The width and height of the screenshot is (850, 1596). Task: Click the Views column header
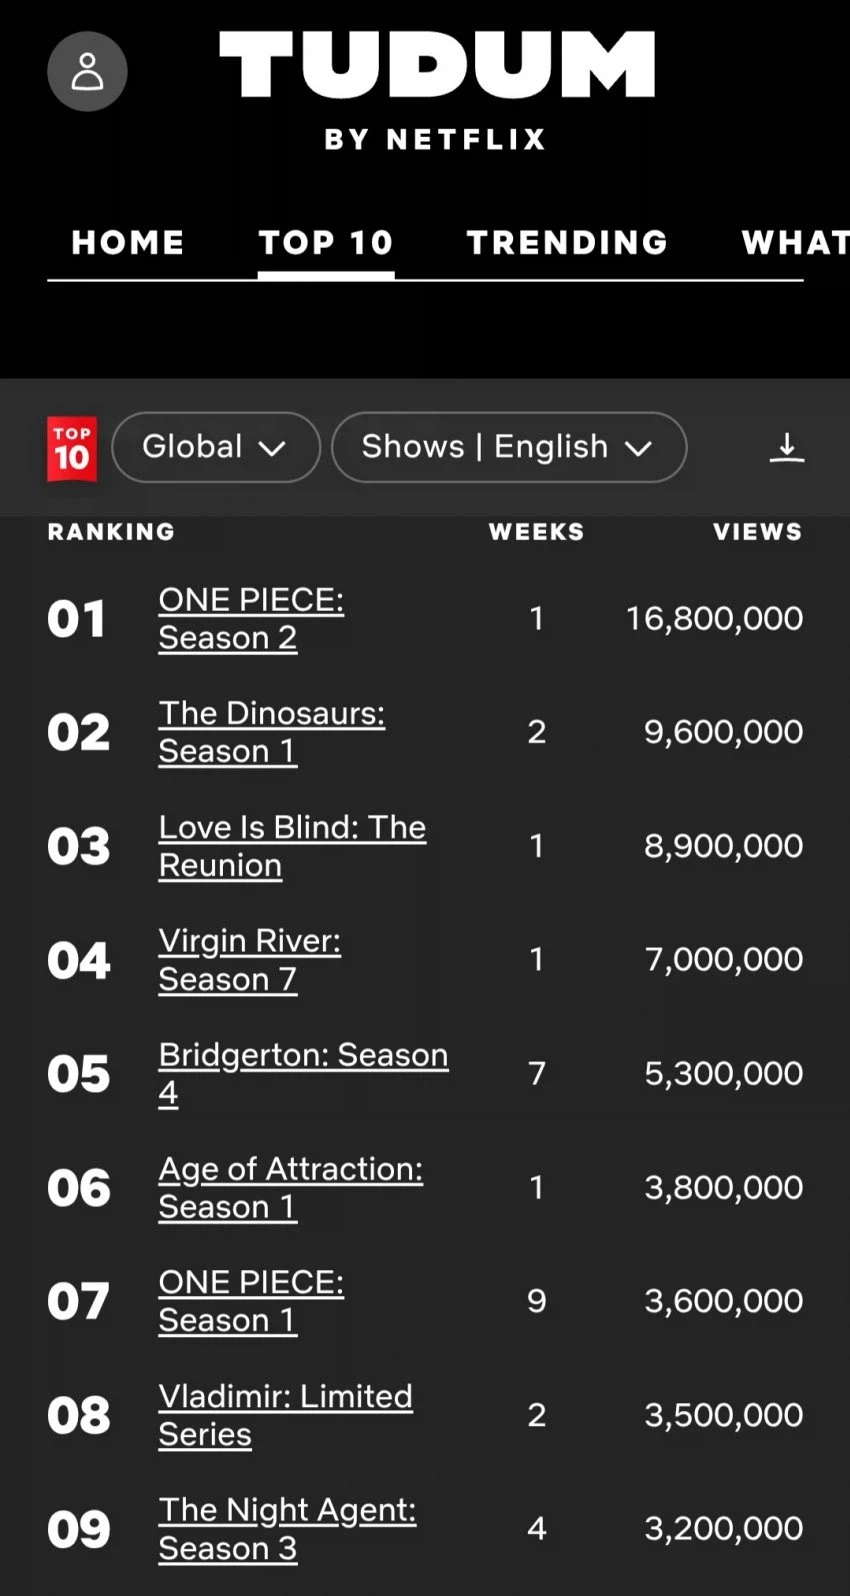click(757, 532)
